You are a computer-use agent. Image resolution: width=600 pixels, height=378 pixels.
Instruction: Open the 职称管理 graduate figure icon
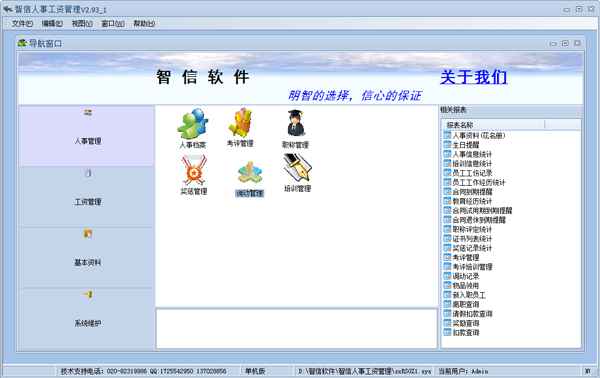pos(295,129)
